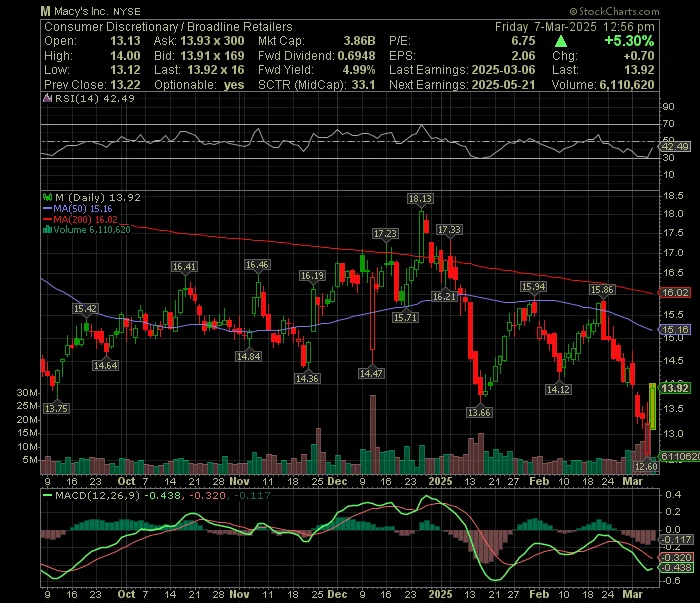Click the 15.86 swing high label

tap(602, 290)
